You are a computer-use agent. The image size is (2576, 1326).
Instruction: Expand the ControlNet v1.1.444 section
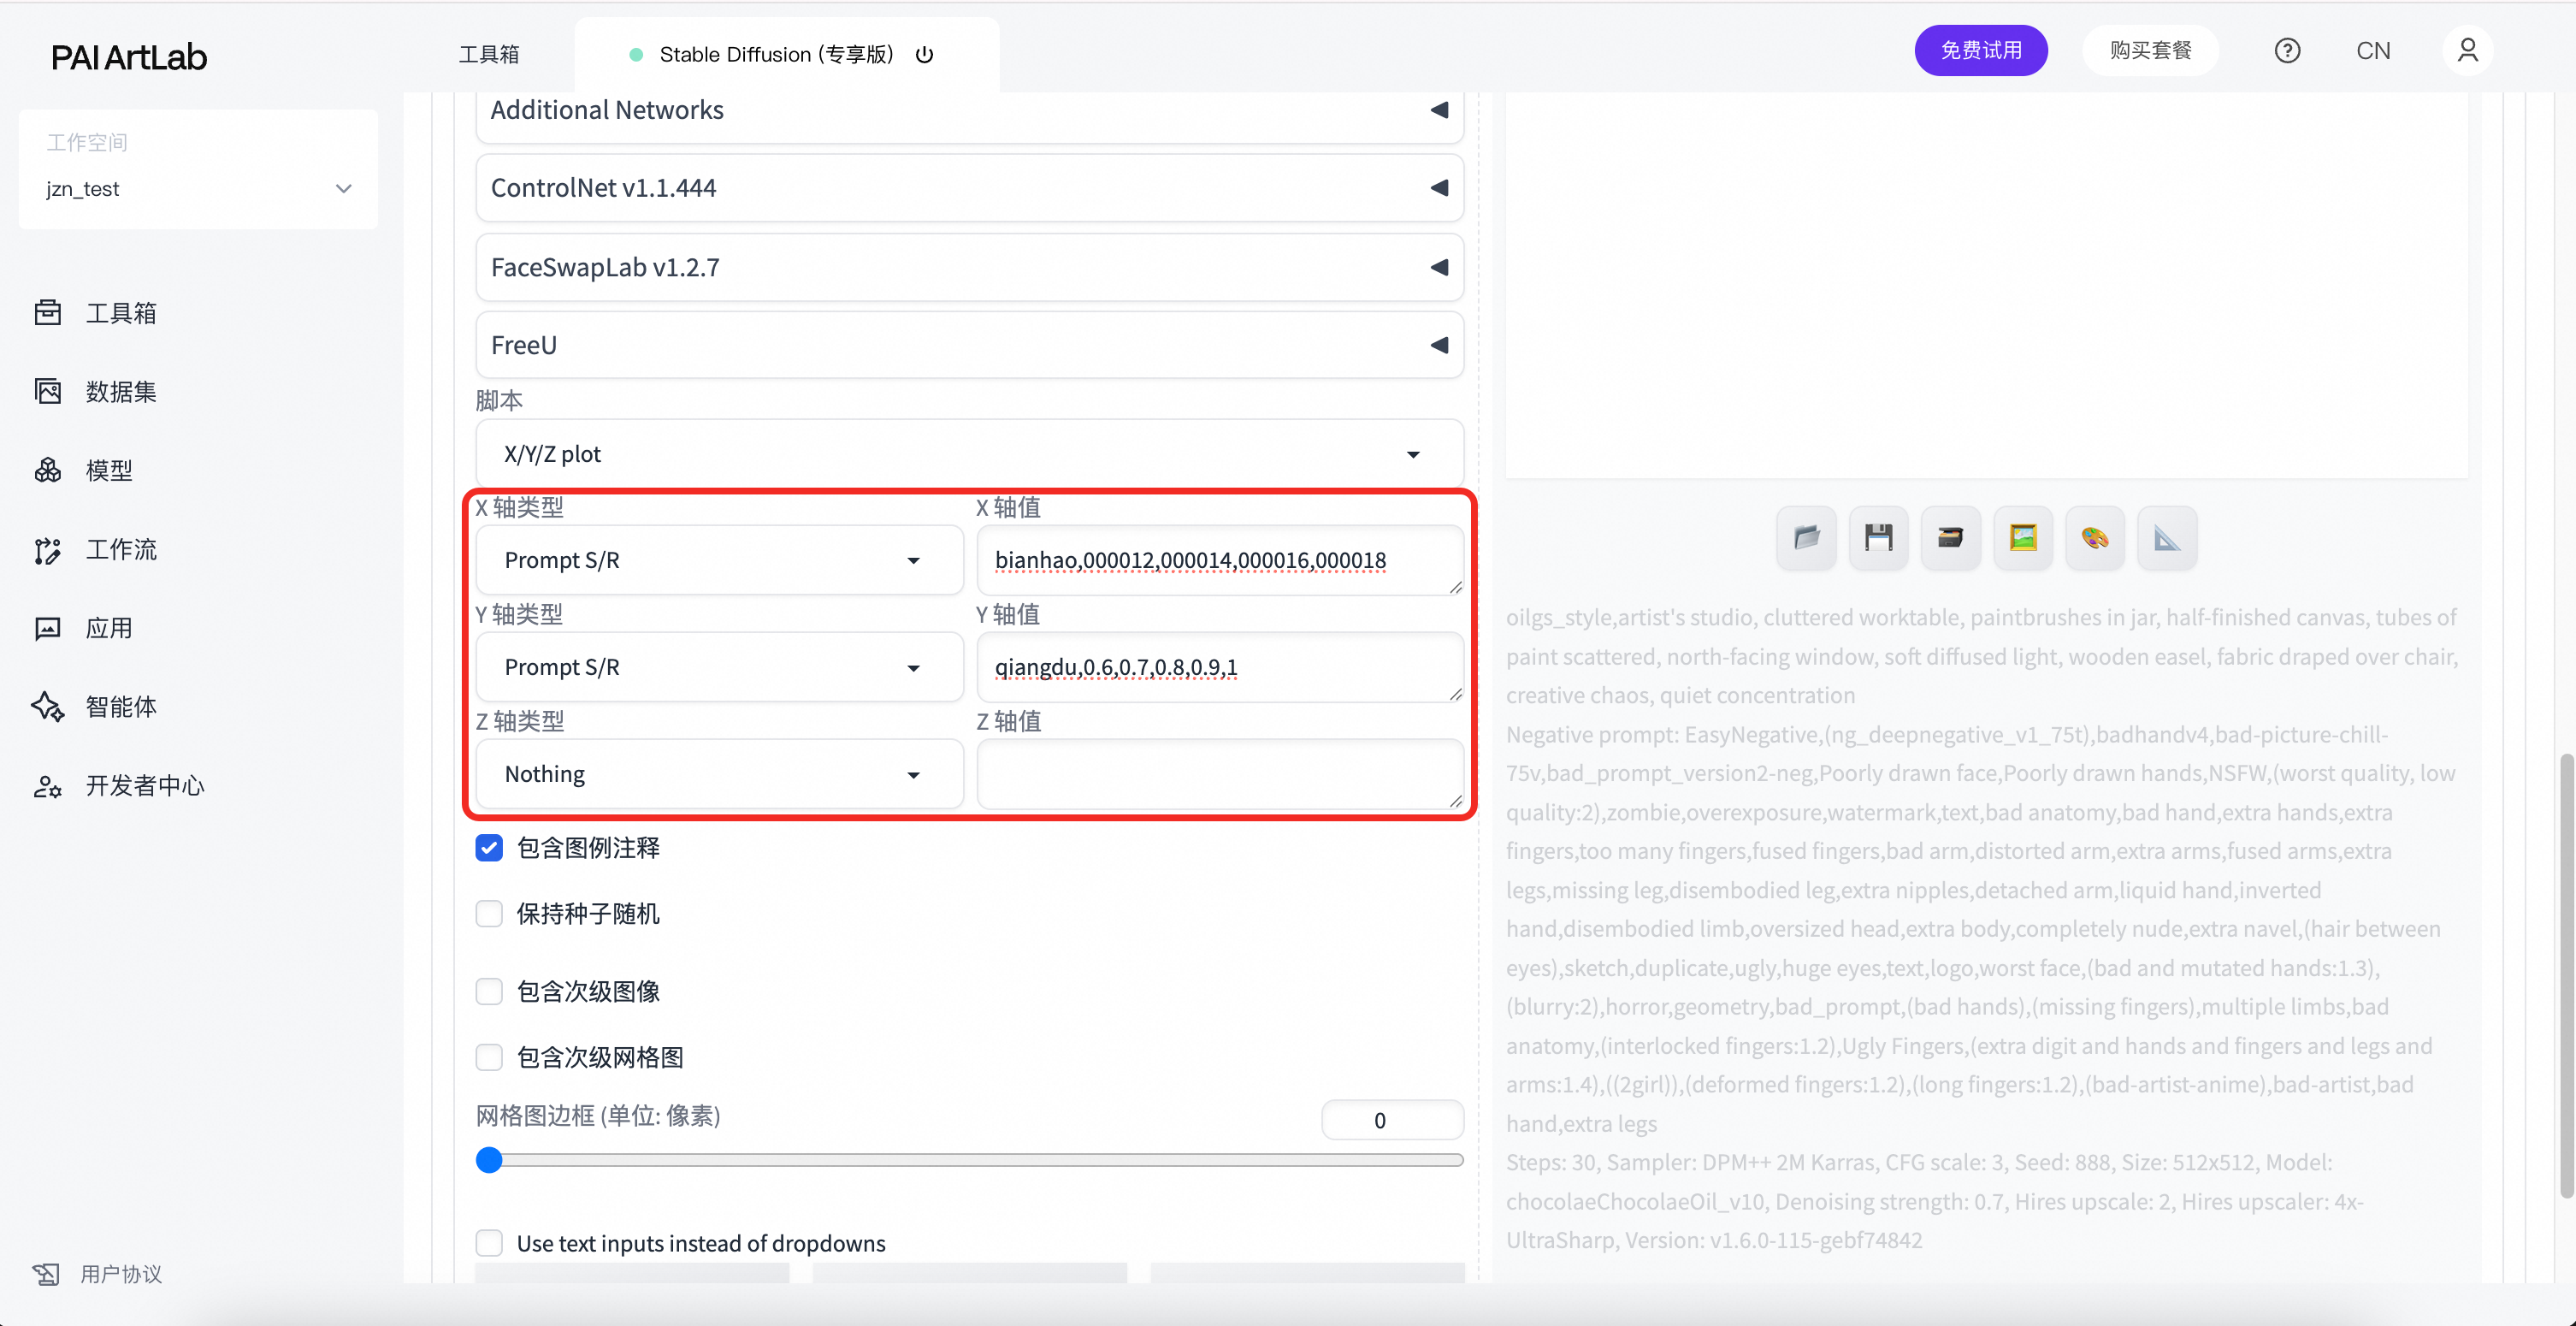coord(968,188)
